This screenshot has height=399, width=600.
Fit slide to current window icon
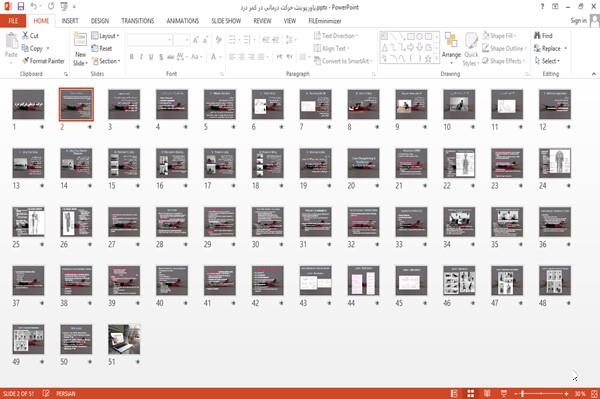coord(594,393)
